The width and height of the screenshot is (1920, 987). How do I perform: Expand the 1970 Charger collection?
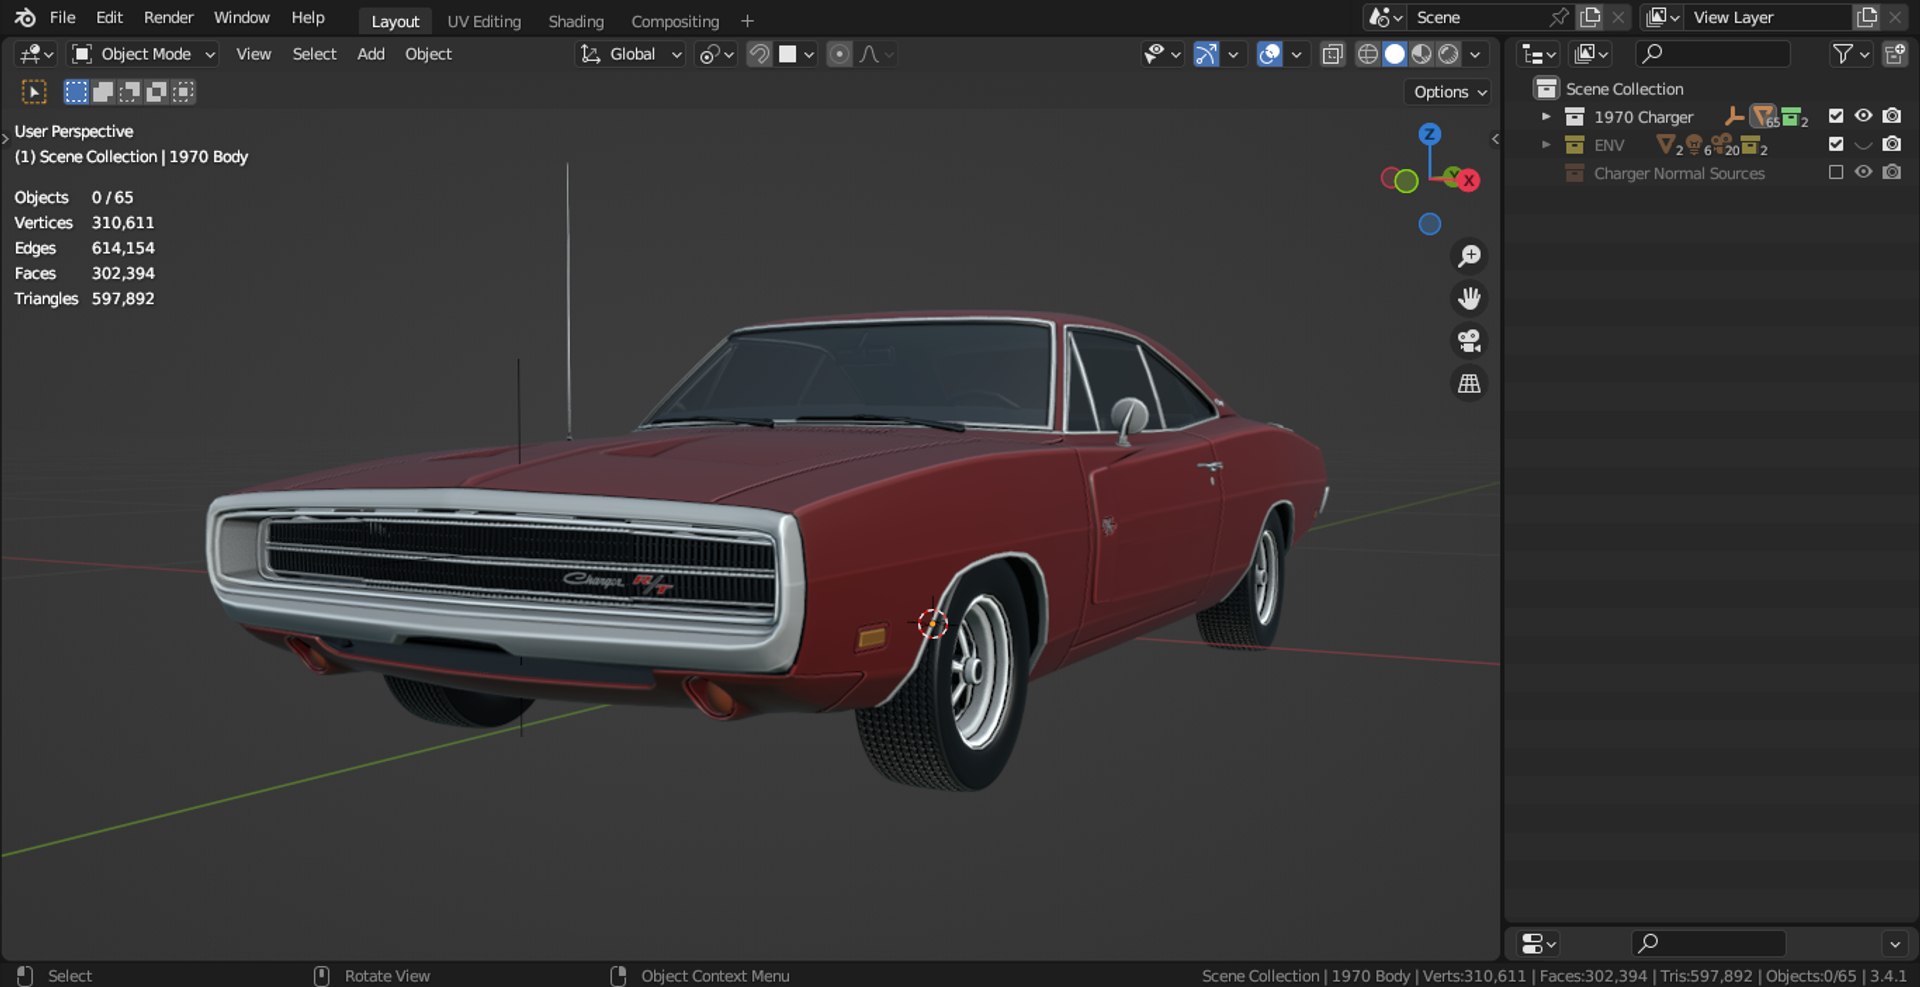pyautogui.click(x=1546, y=117)
